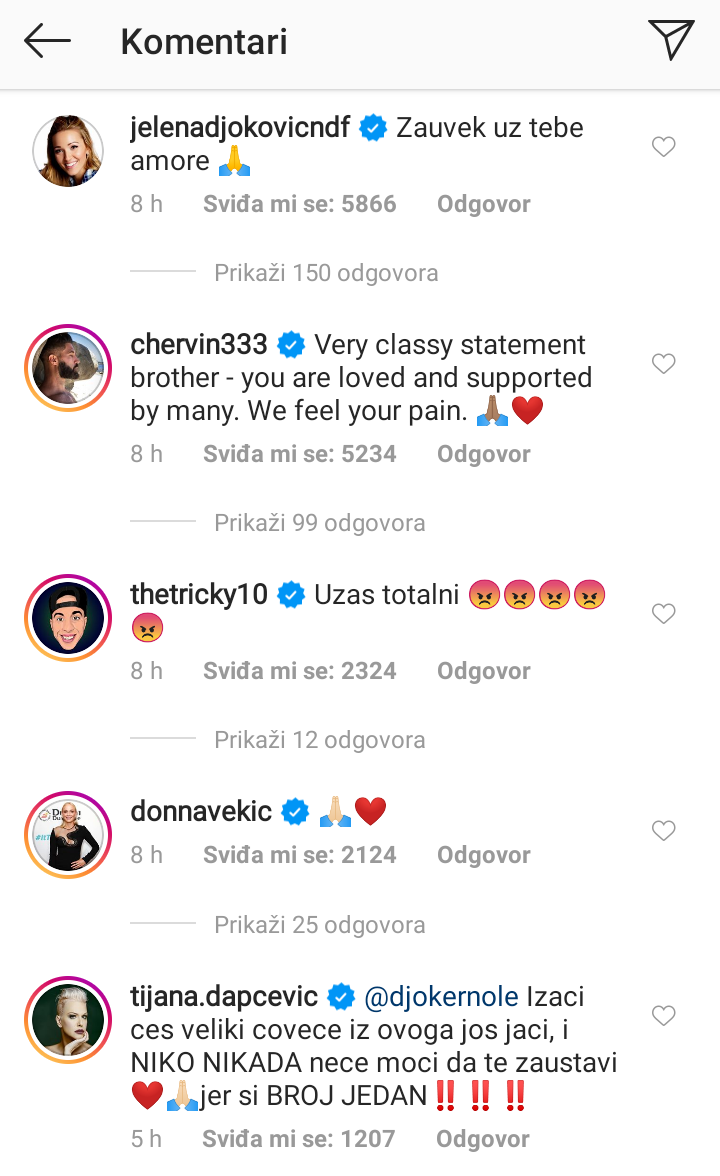
Task: Open jelenadjokovicndf's profile picture
Action: pos(68,151)
